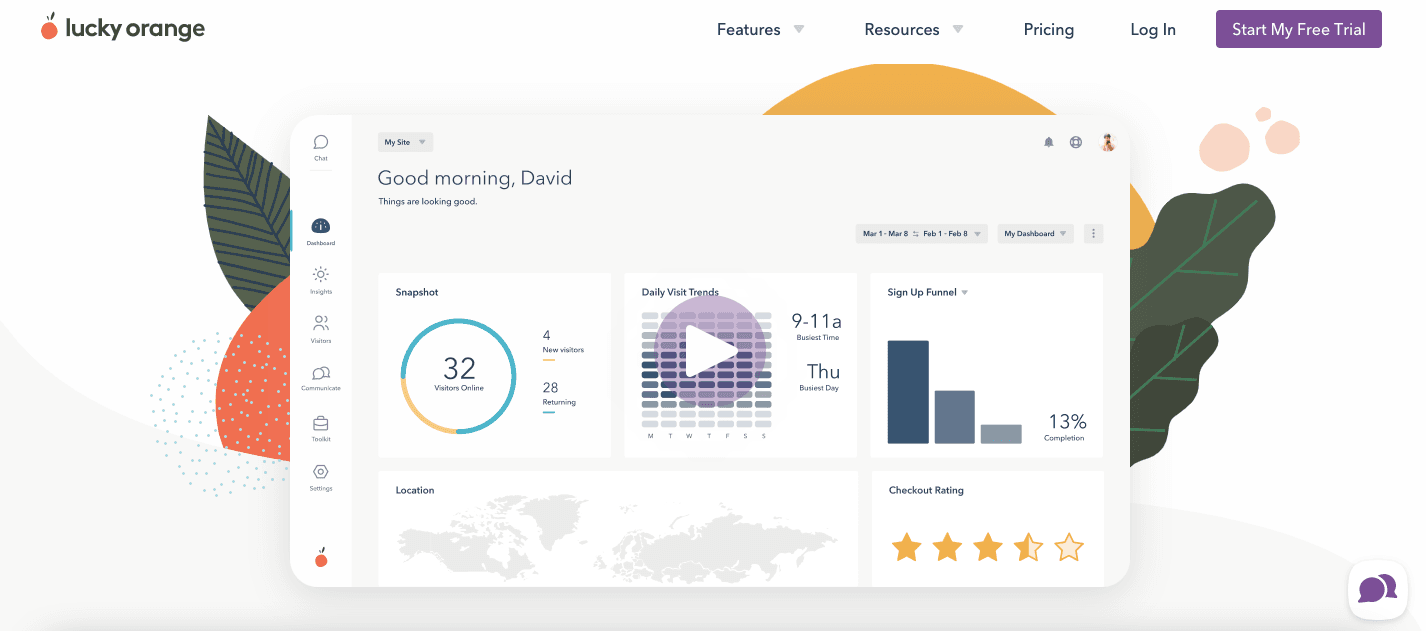Click the half-filled fourth rating star

pos(1028,547)
